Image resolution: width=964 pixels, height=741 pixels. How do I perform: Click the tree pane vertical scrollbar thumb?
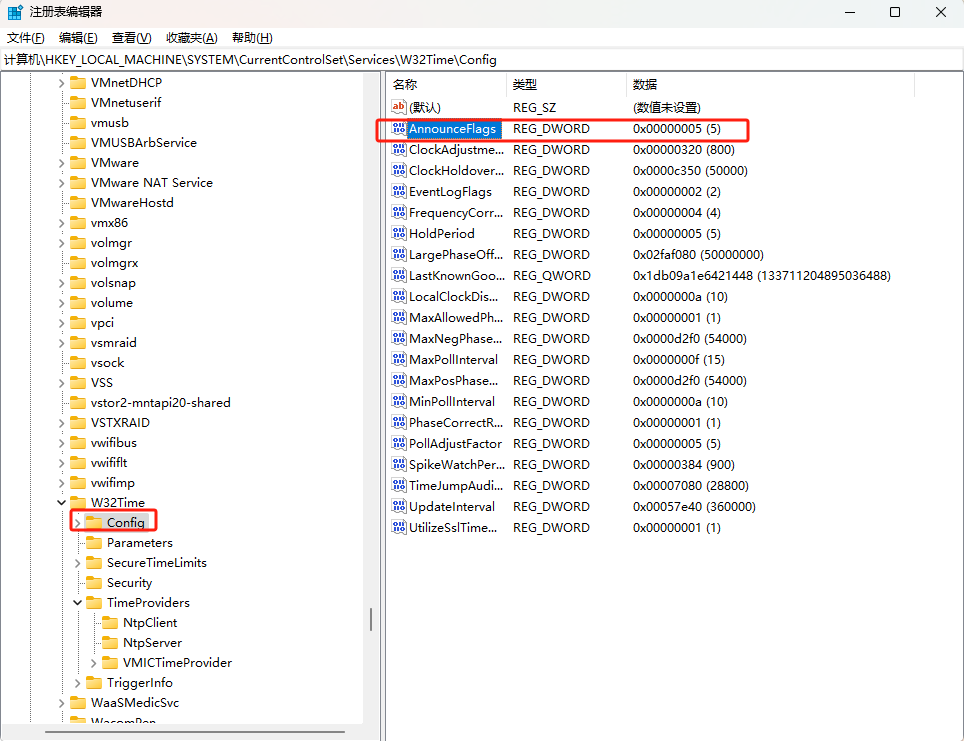(x=371, y=619)
